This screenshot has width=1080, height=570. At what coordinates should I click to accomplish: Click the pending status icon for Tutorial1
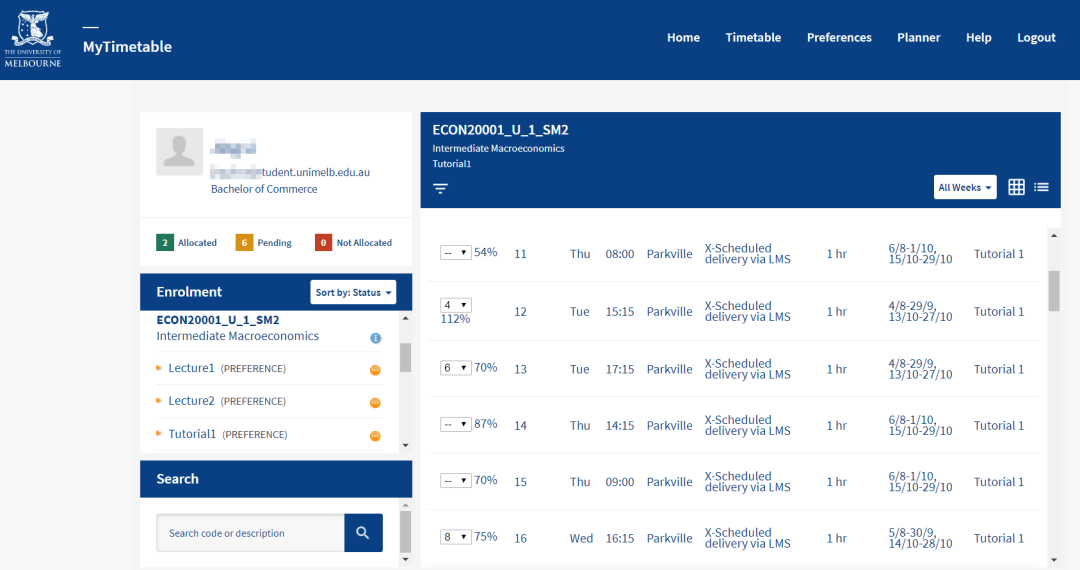(375, 436)
